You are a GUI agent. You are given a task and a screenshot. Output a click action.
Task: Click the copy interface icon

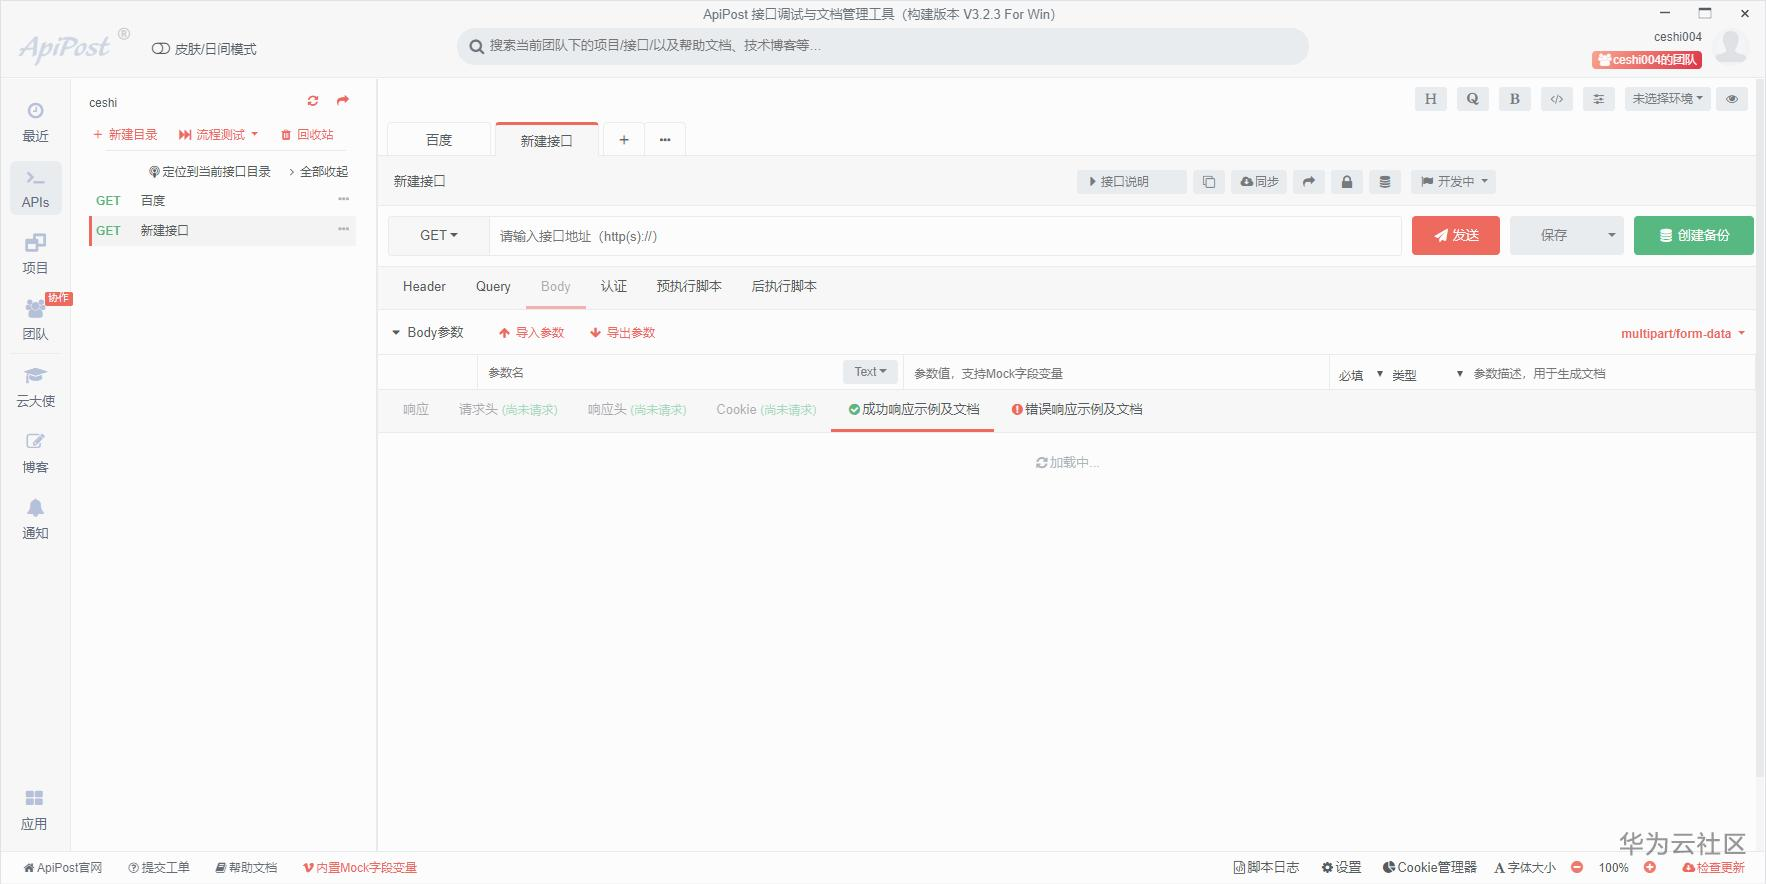click(1209, 182)
